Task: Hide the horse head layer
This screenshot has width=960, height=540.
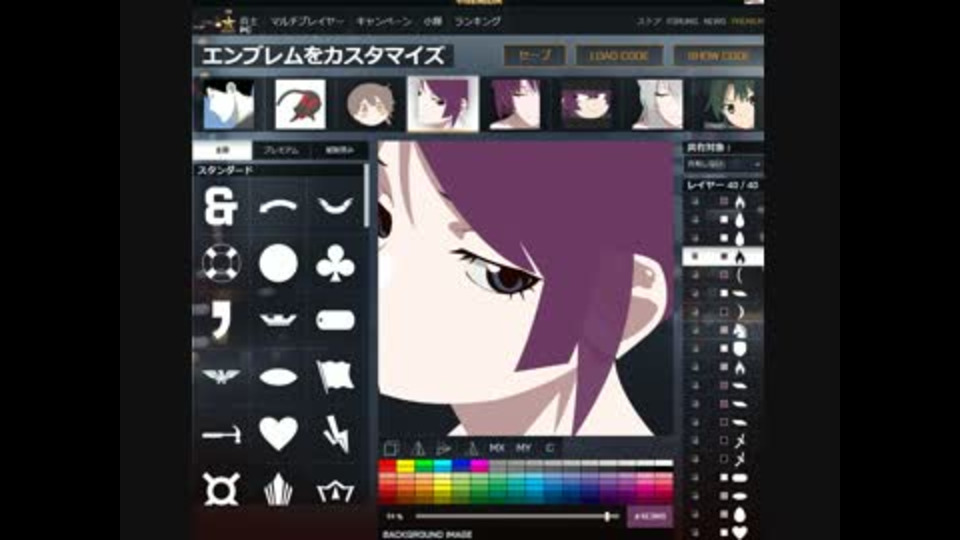Action: pyautogui.click(x=695, y=330)
